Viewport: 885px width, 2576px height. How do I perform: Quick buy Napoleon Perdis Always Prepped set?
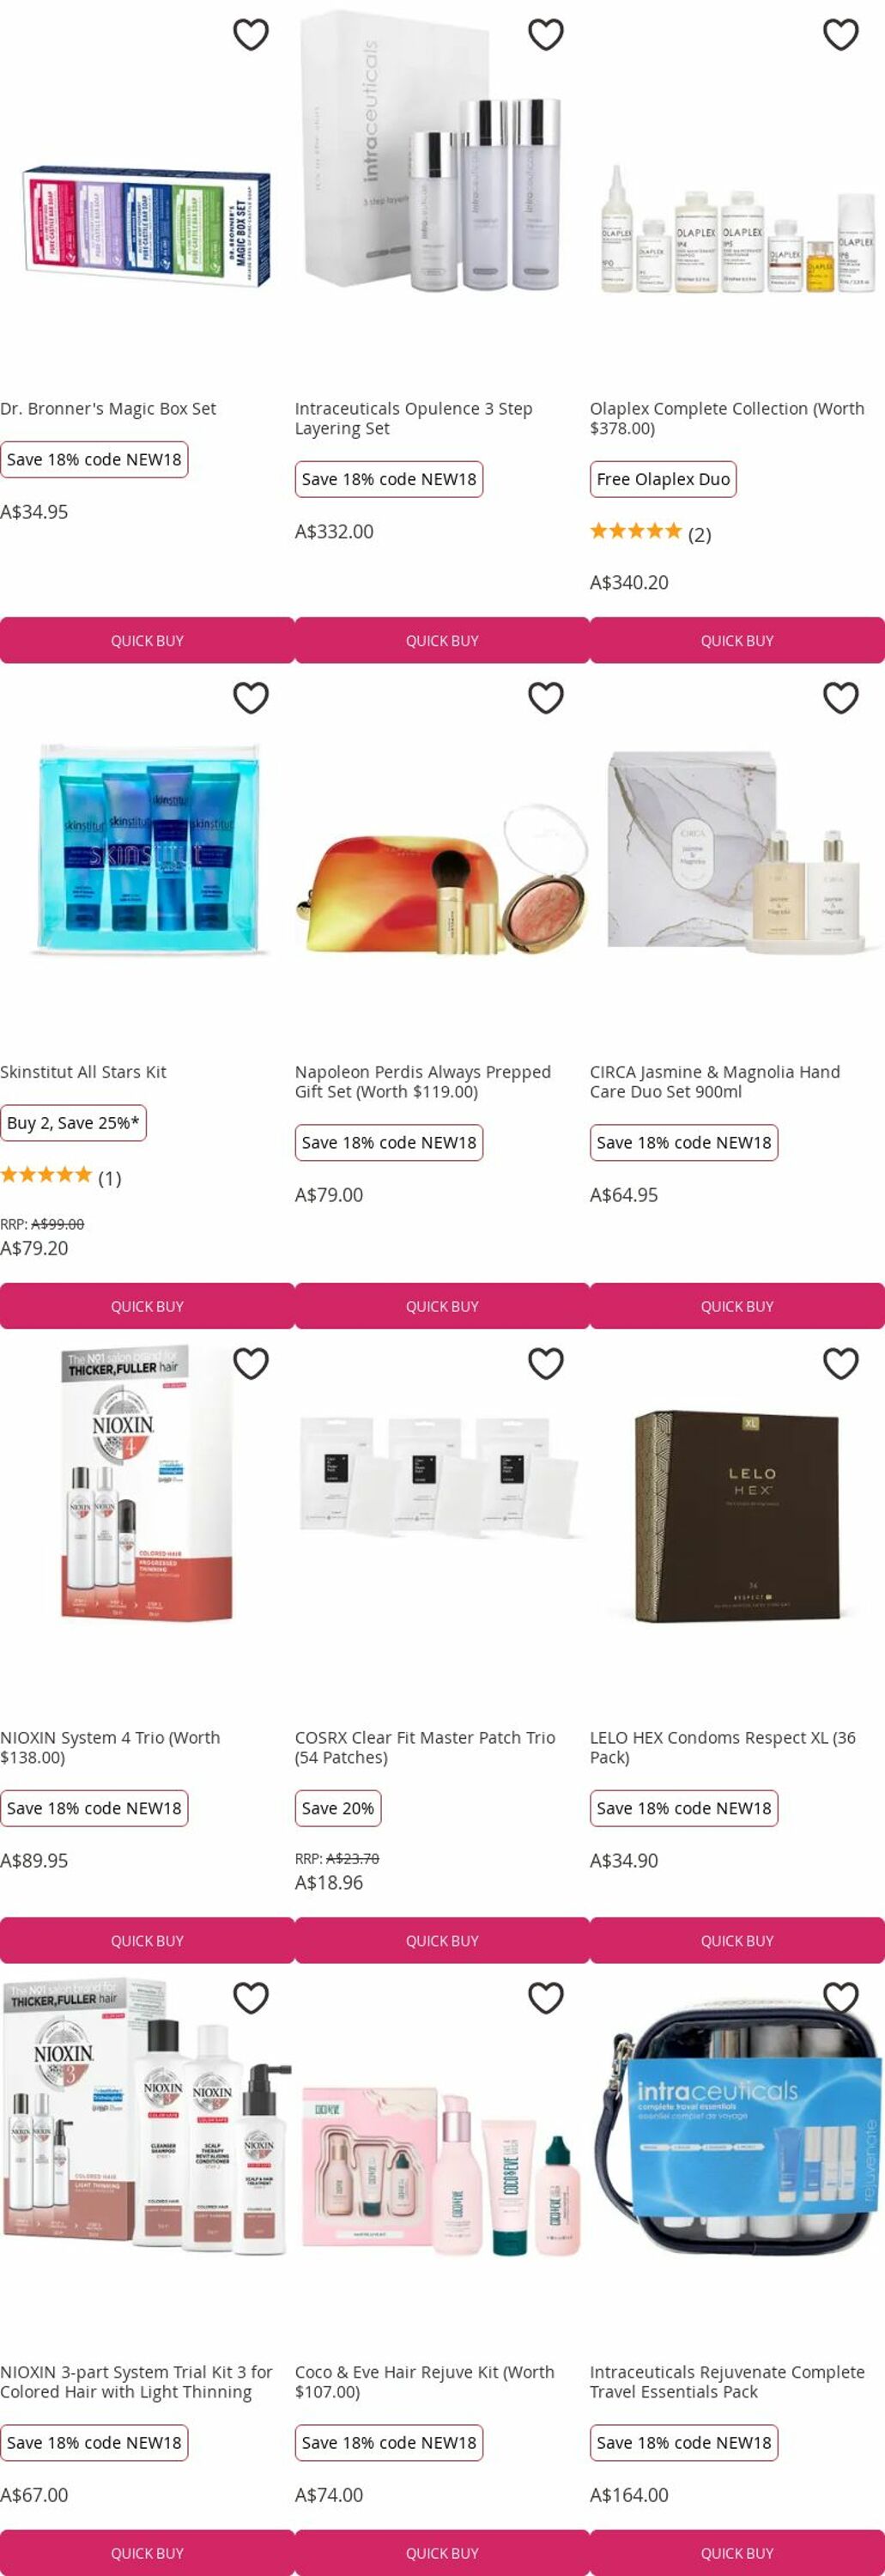tap(442, 1306)
